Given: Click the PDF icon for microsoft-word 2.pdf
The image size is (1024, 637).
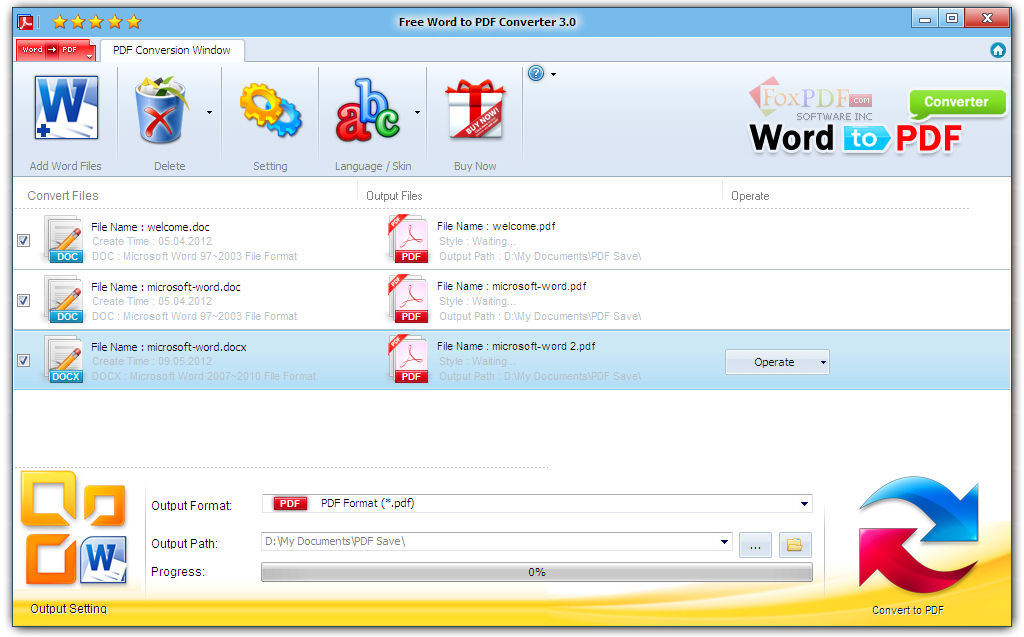Looking at the screenshot, I should 408,359.
